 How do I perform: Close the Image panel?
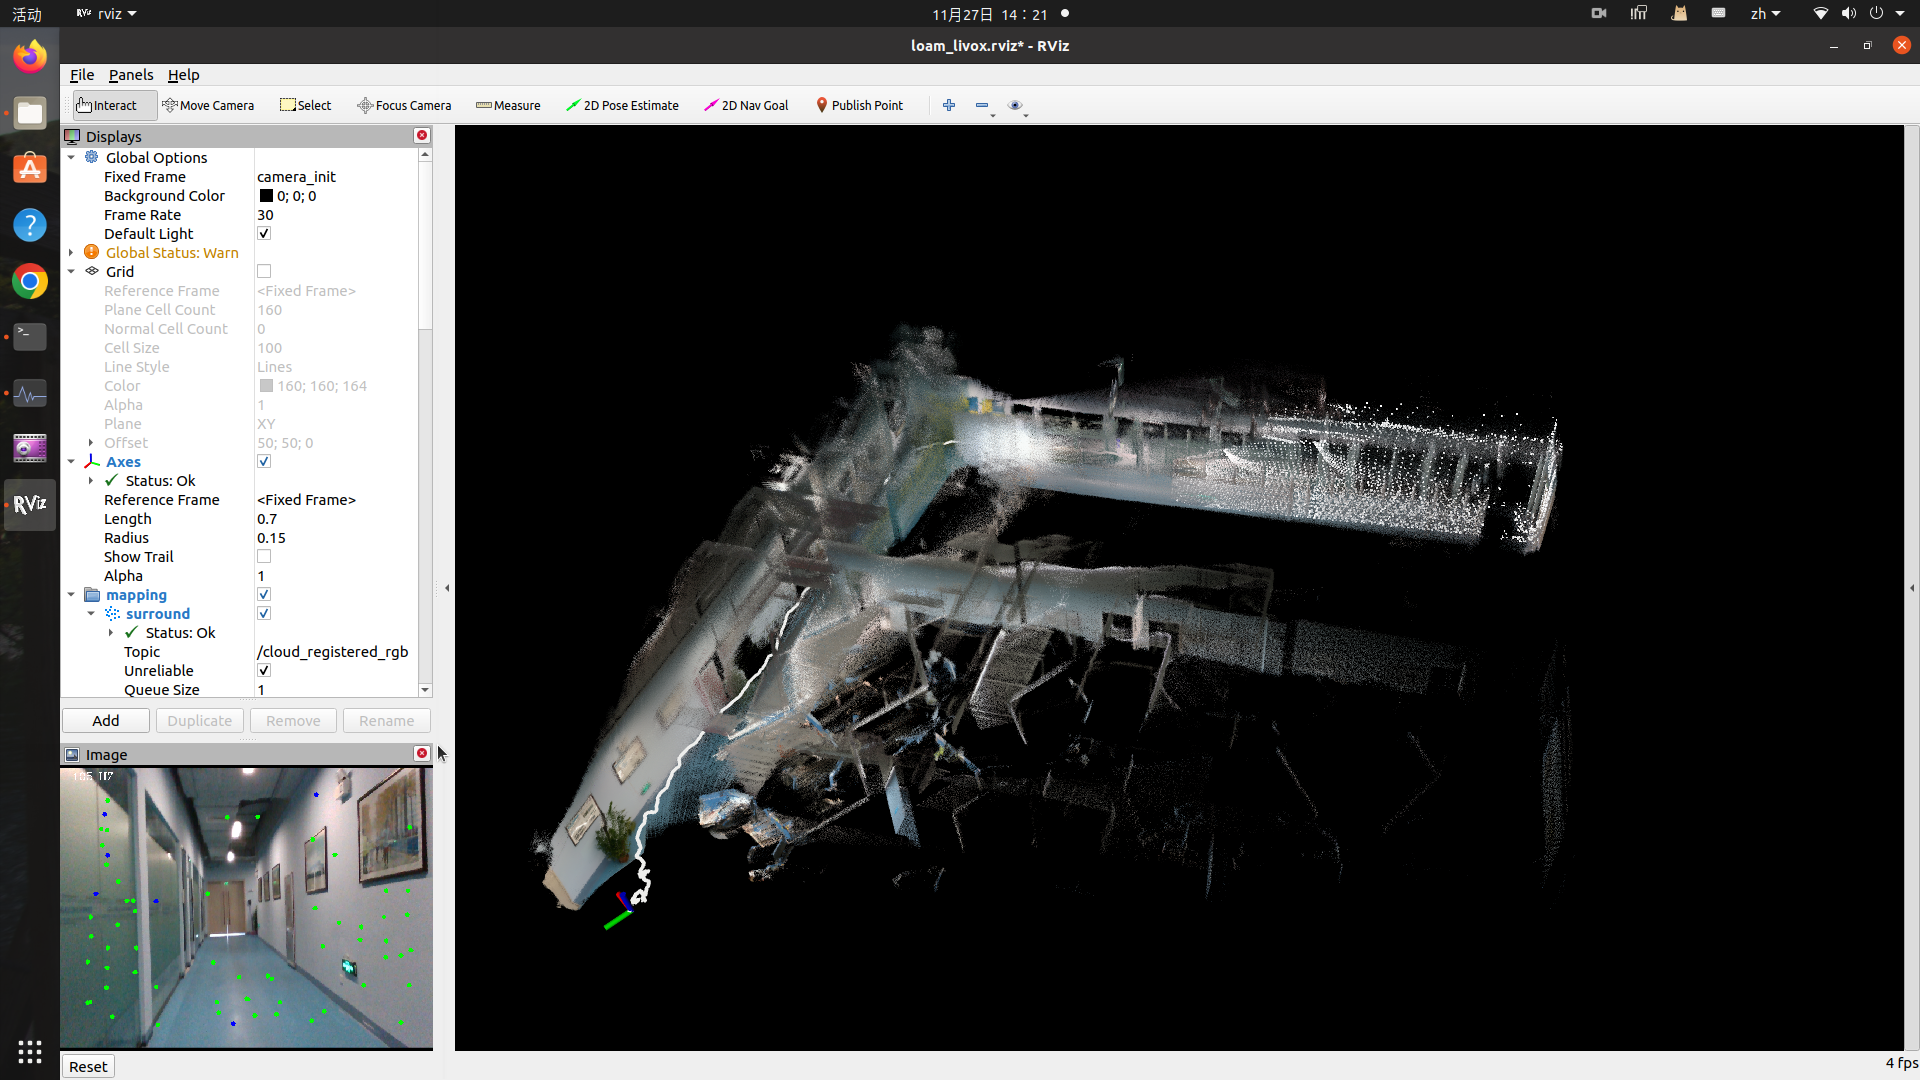click(x=422, y=753)
